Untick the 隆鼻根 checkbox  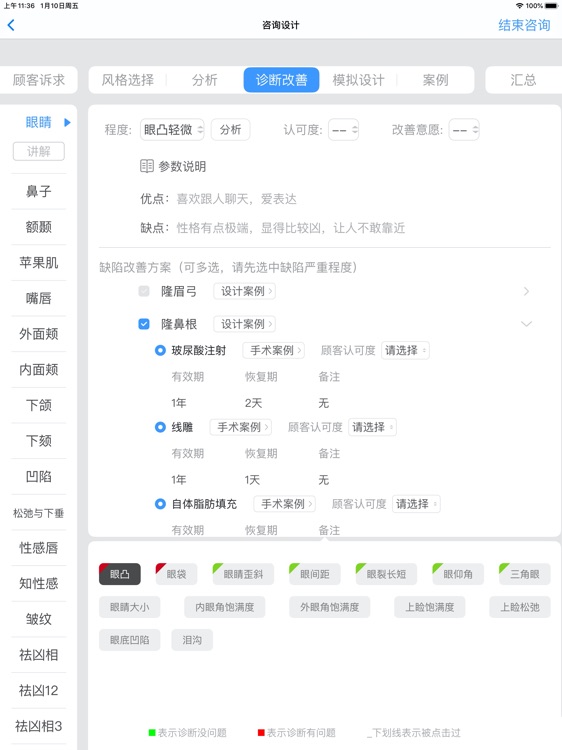tap(144, 324)
